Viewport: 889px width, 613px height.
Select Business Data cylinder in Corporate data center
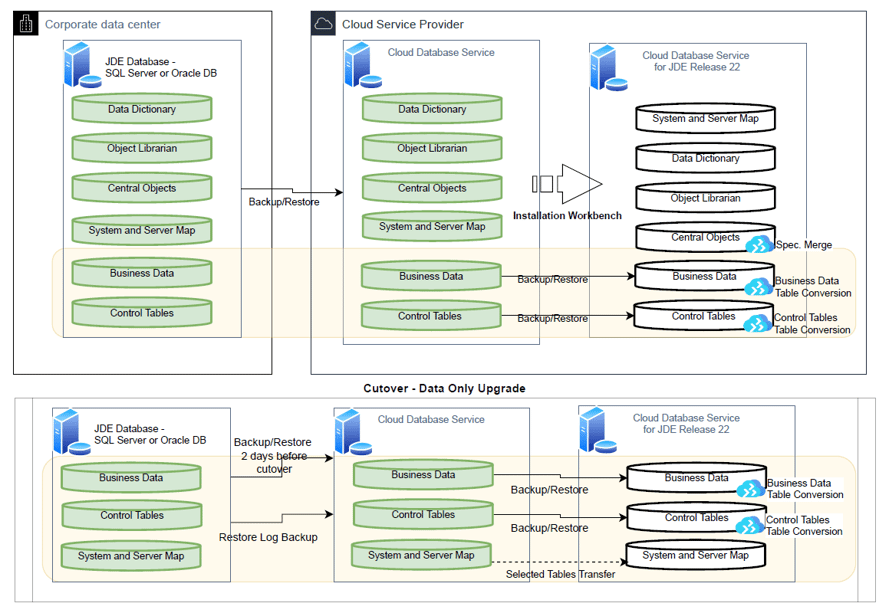[142, 273]
